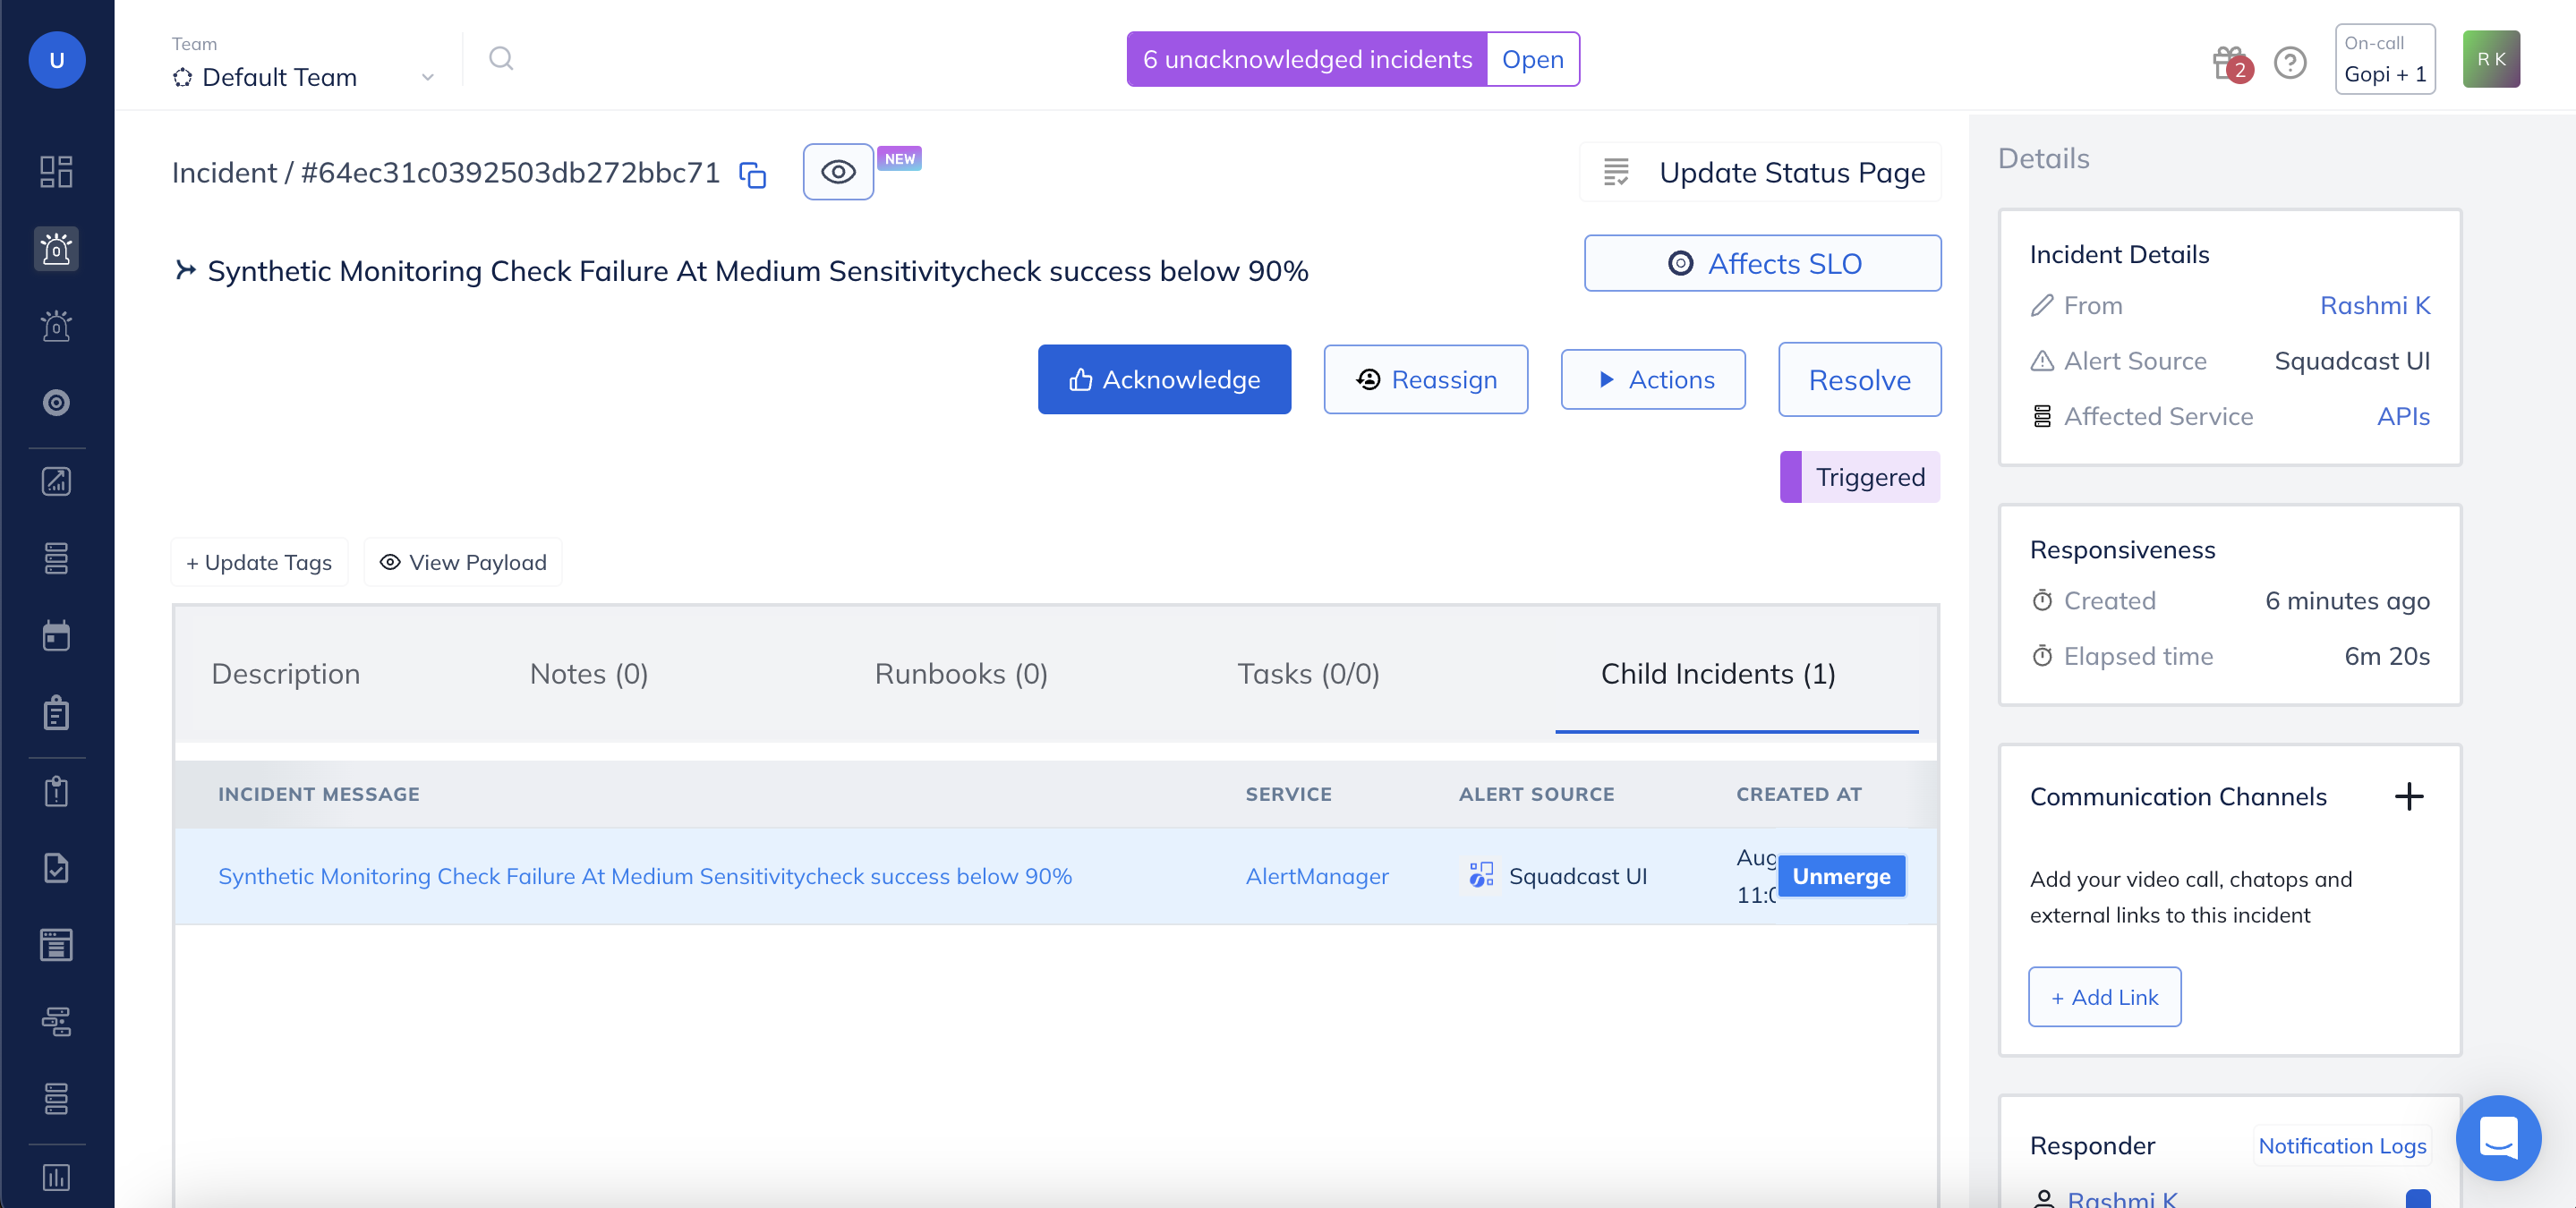
Task: Open the Schedules calendar icon in sidebar
Action: pos(56,635)
